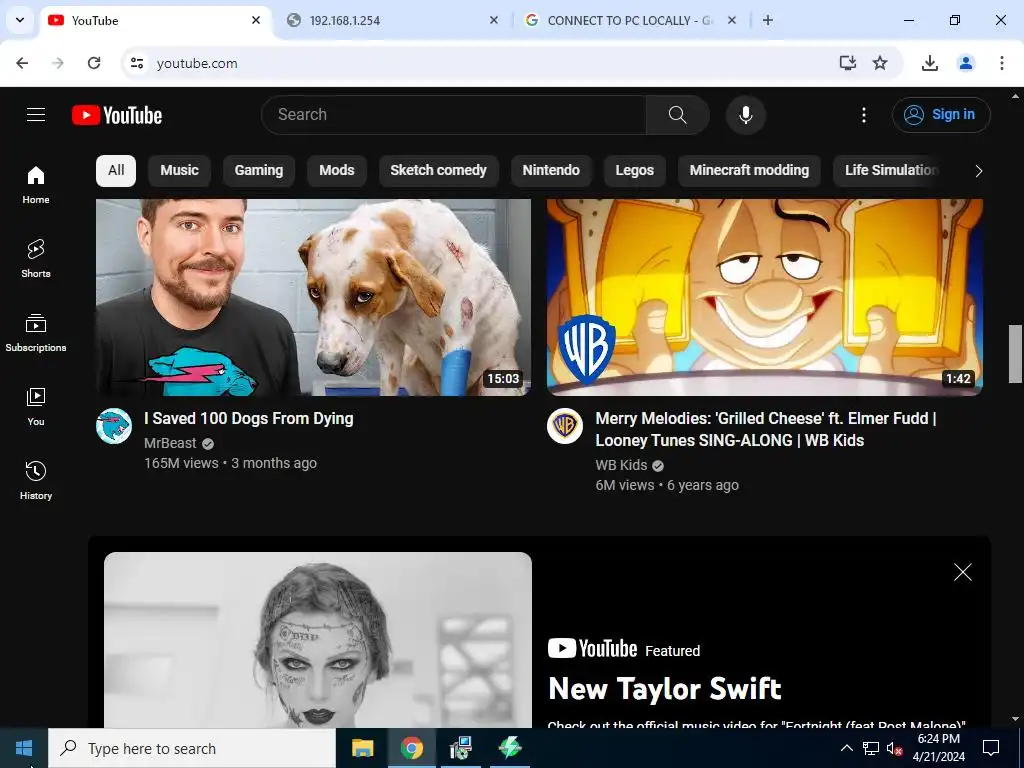Play the MrBeast dog video thumbnail
This screenshot has height=768, width=1024.
[x=313, y=297]
